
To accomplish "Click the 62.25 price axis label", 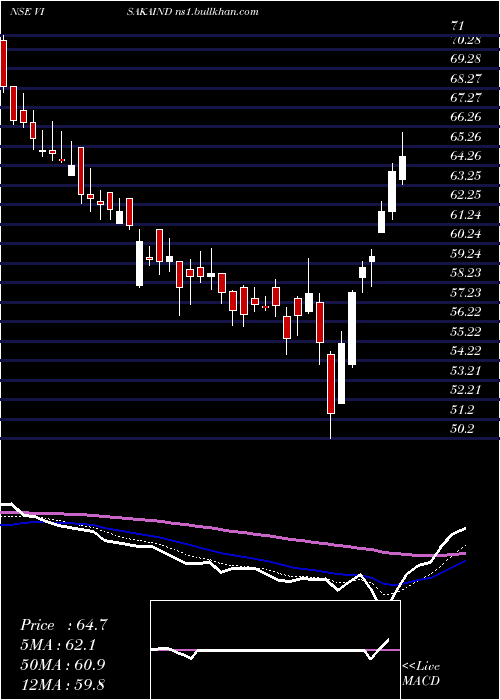I will click(x=466, y=195).
